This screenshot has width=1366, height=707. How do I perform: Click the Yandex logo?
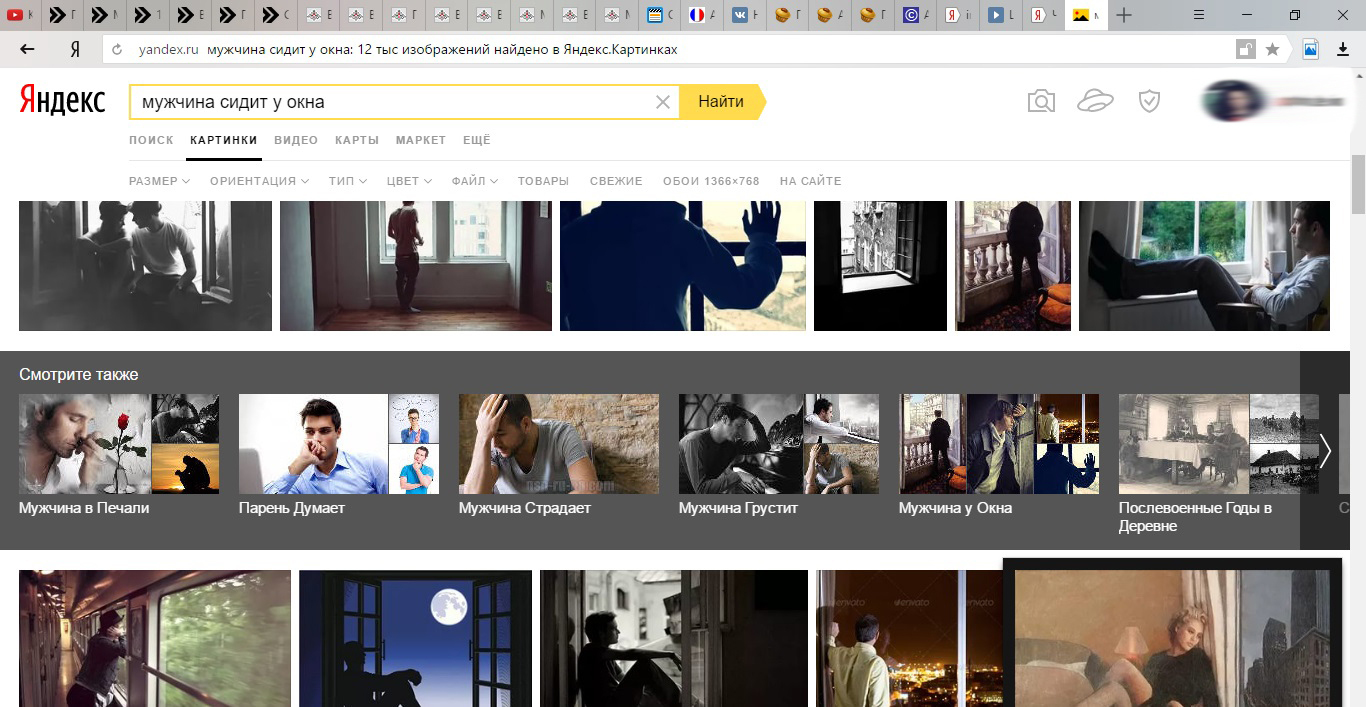coord(62,101)
